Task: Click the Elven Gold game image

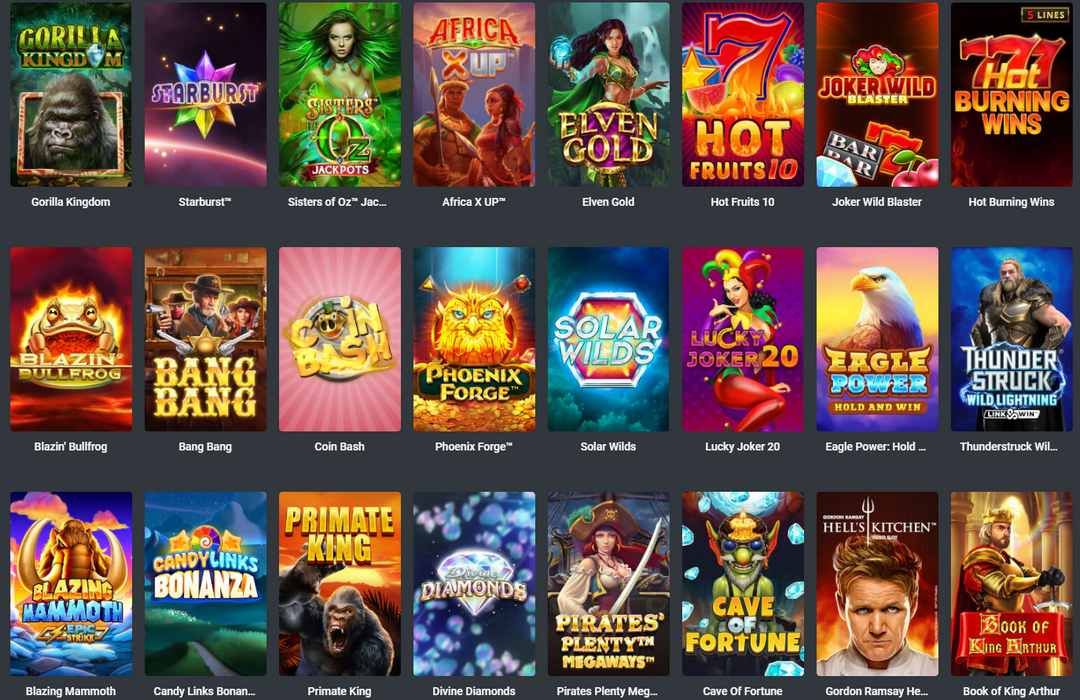Action: [608, 94]
